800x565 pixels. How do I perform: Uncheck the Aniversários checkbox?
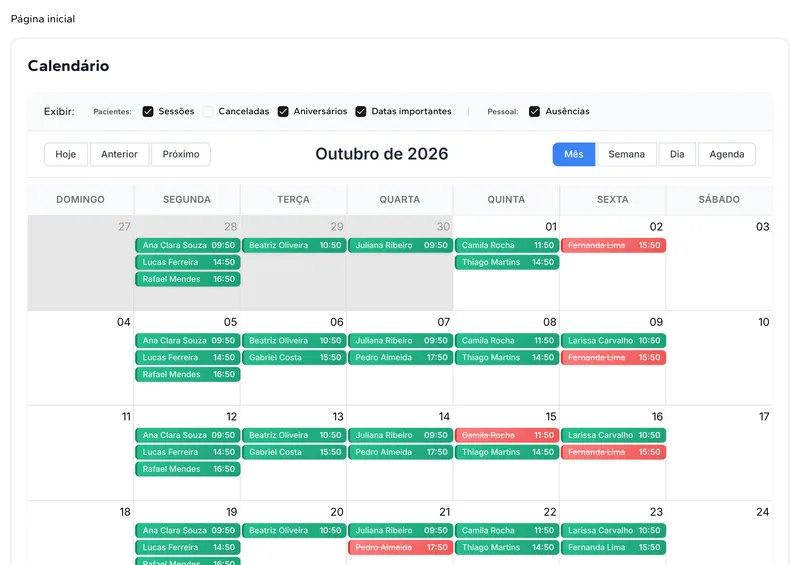283,111
